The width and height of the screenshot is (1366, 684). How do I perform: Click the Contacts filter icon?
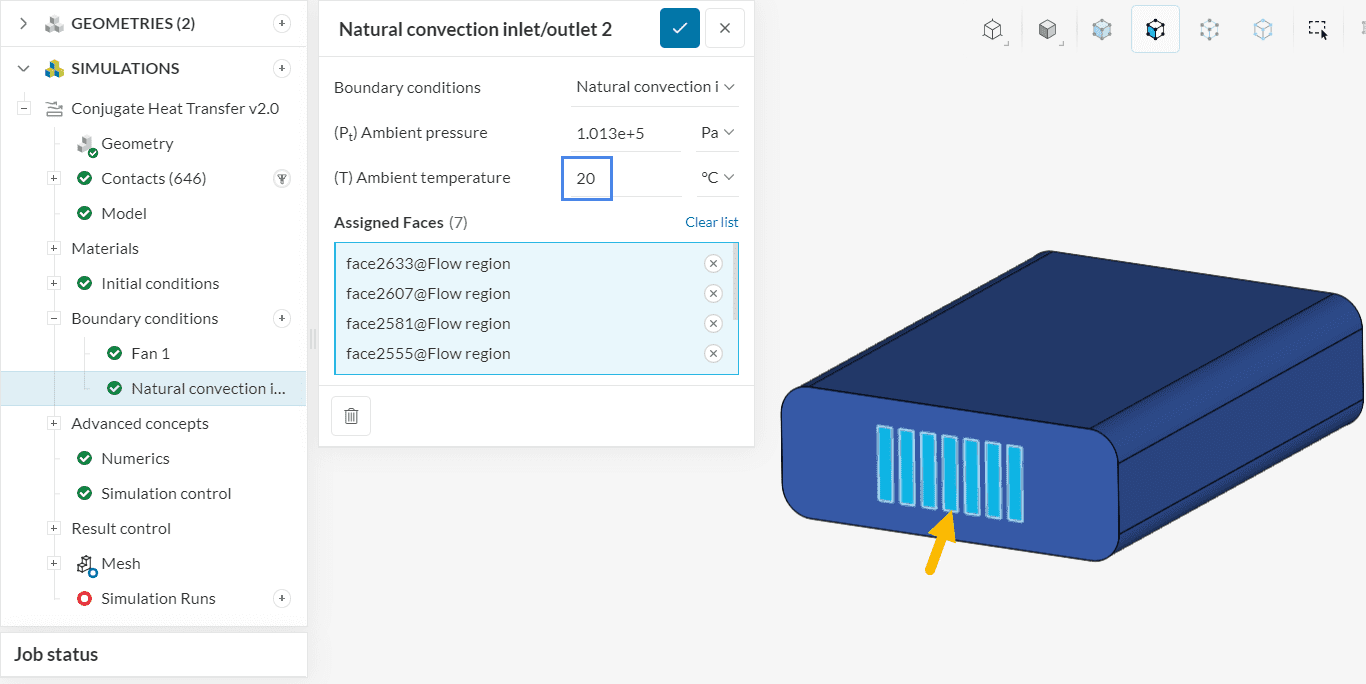click(x=282, y=179)
